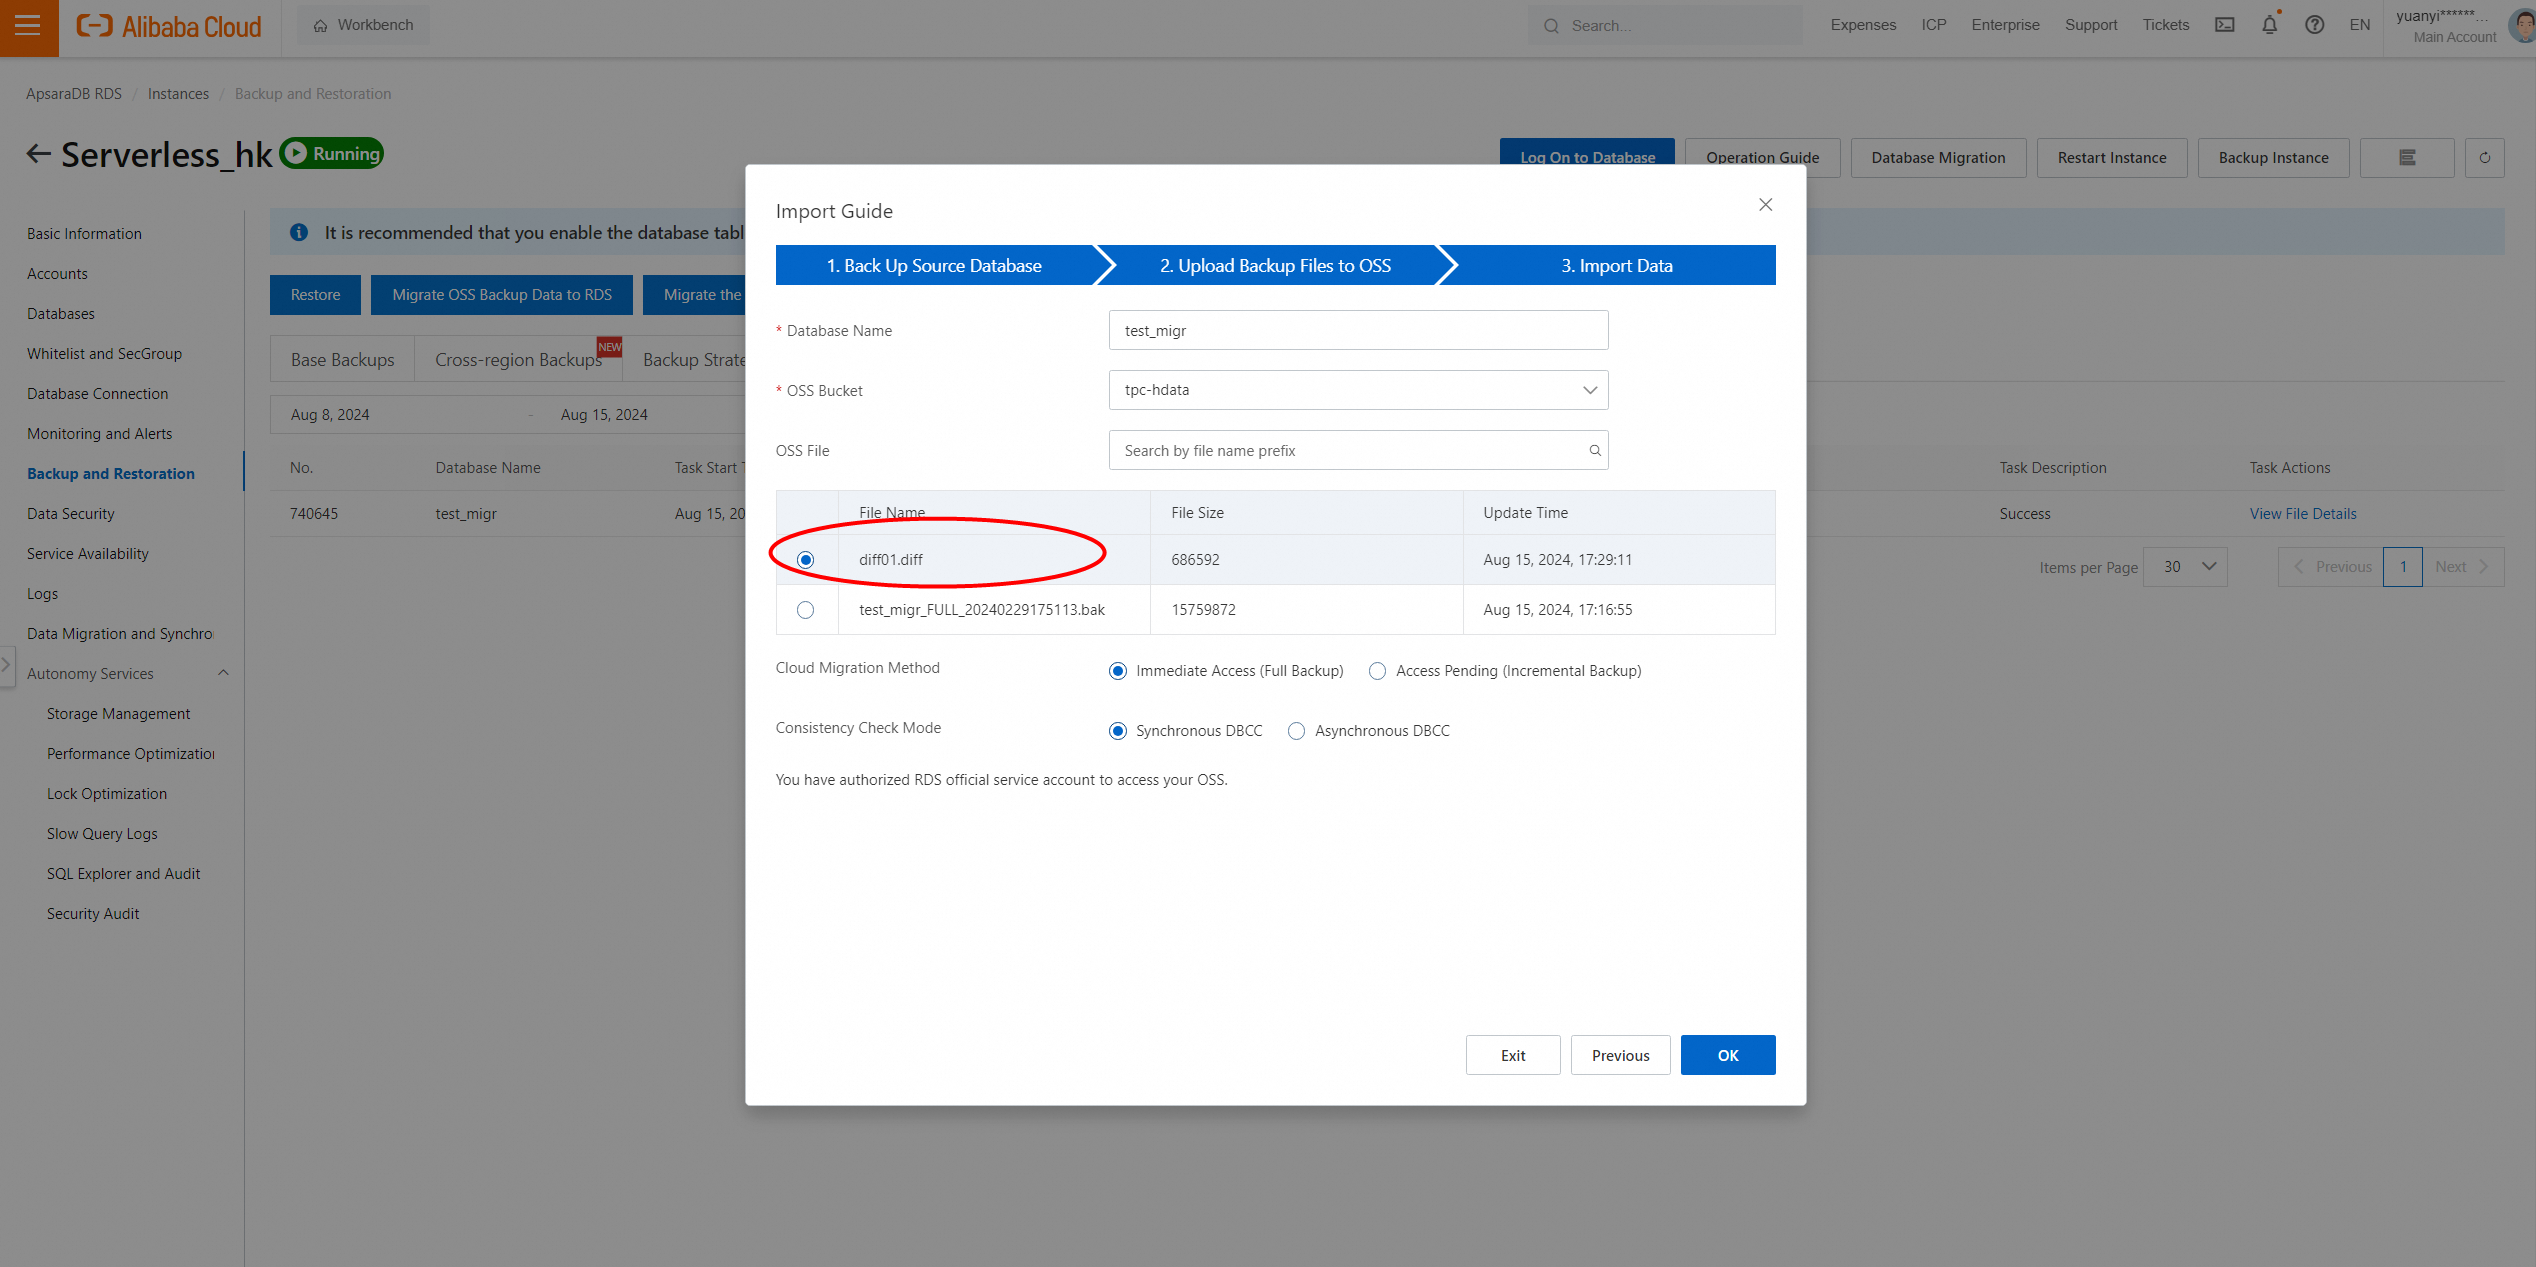
Task: Open Databases in sidebar
Action: click(x=61, y=314)
